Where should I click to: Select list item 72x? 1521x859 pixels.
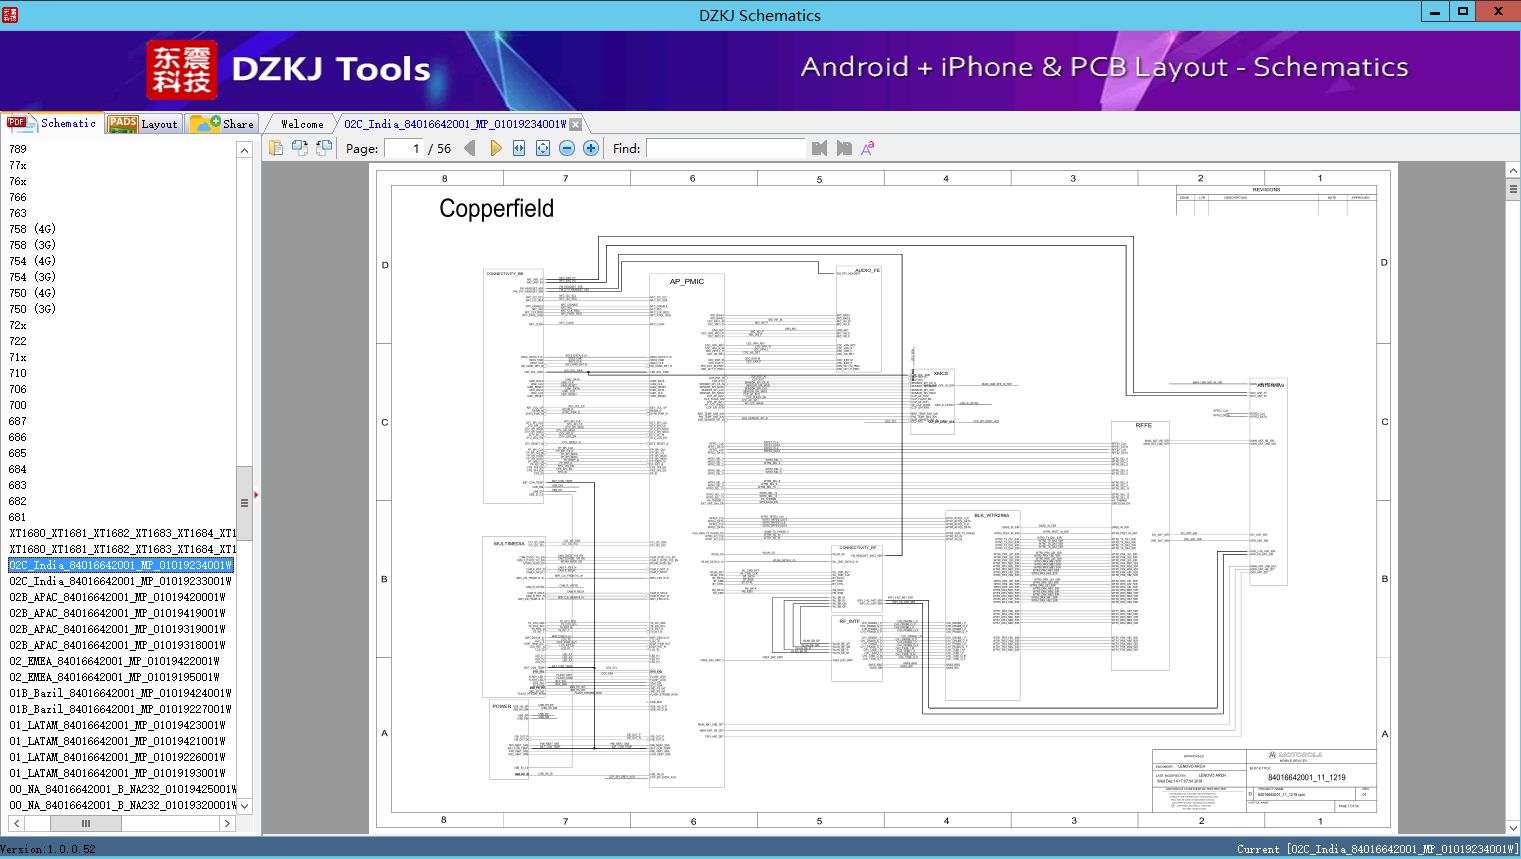(x=18, y=325)
